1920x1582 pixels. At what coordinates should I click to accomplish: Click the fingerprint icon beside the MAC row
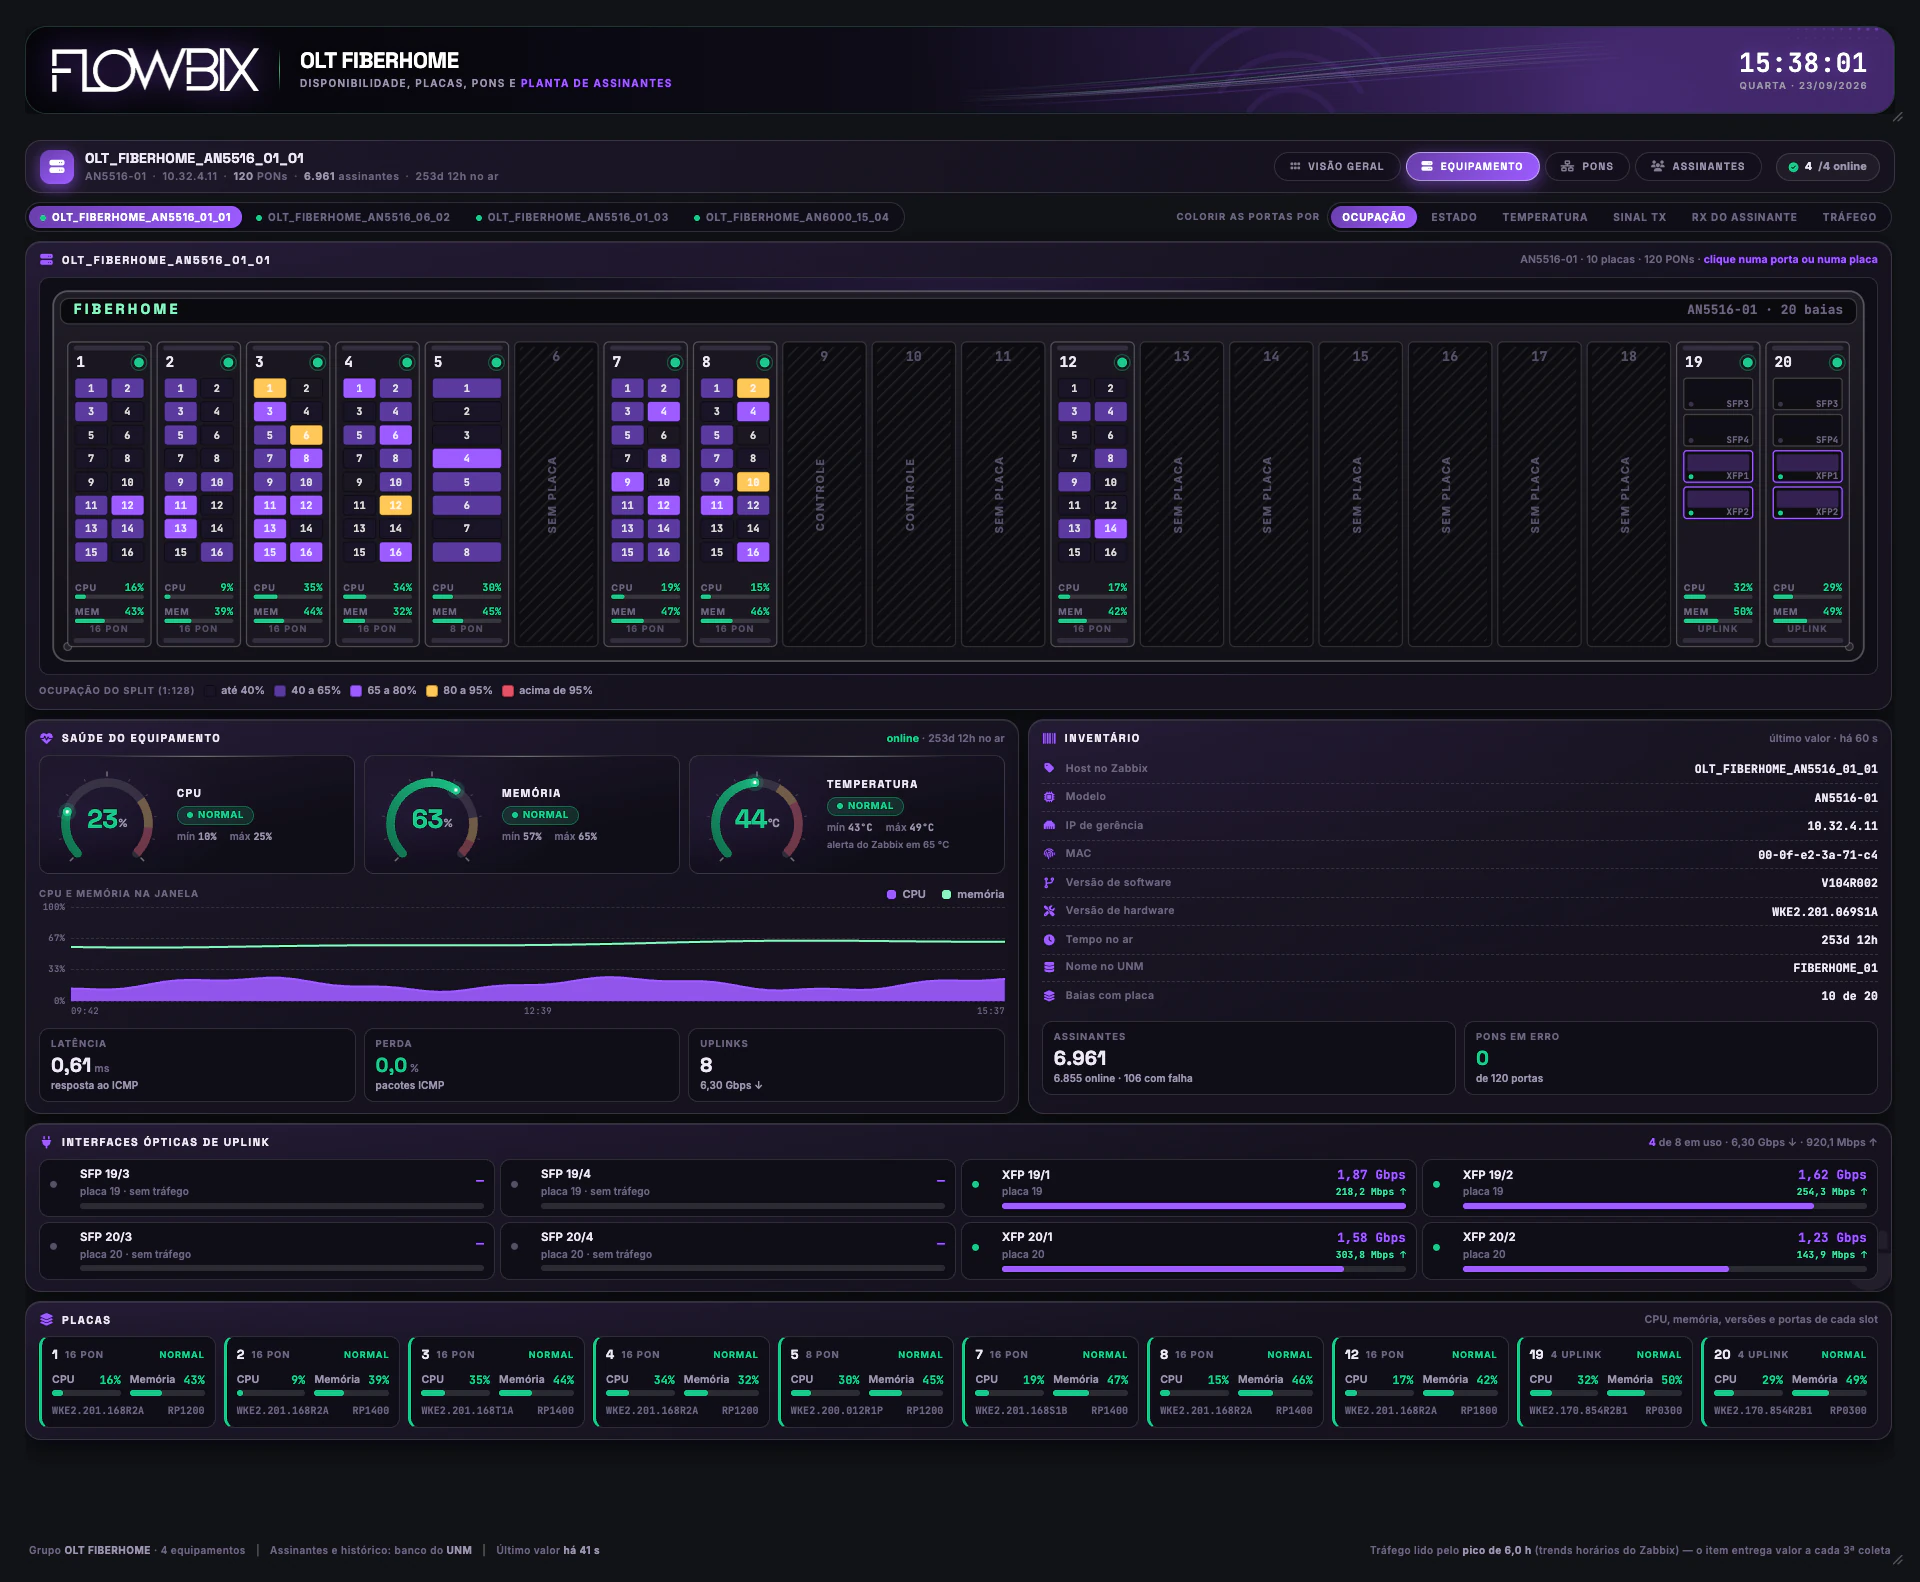1049,854
